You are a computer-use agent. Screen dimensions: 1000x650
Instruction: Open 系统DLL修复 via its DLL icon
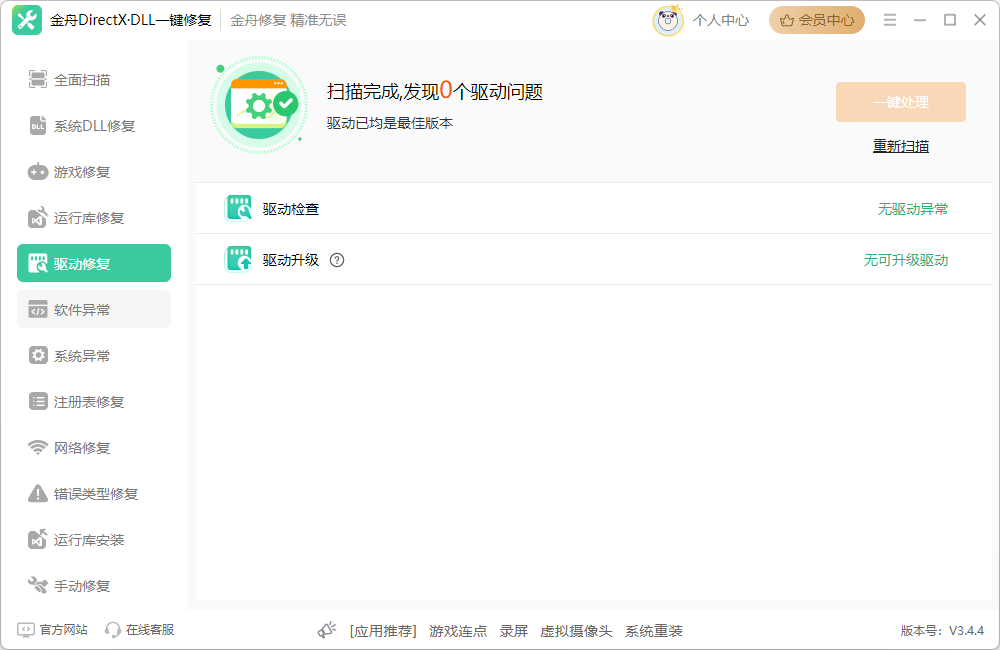pyautogui.click(x=37, y=125)
